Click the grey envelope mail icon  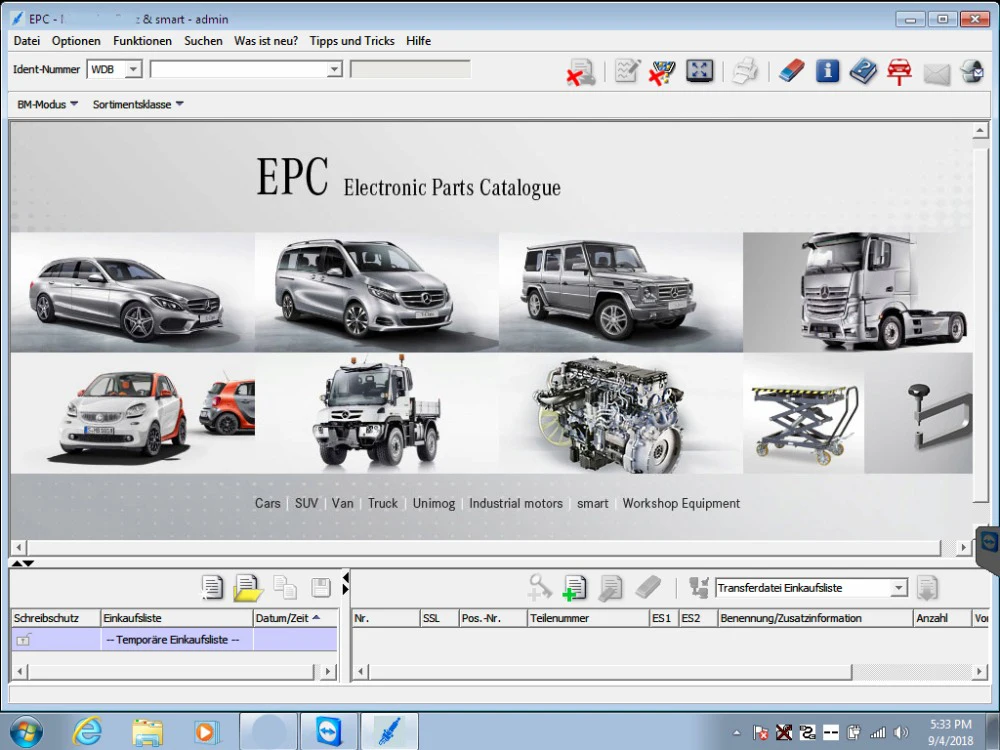(936, 73)
